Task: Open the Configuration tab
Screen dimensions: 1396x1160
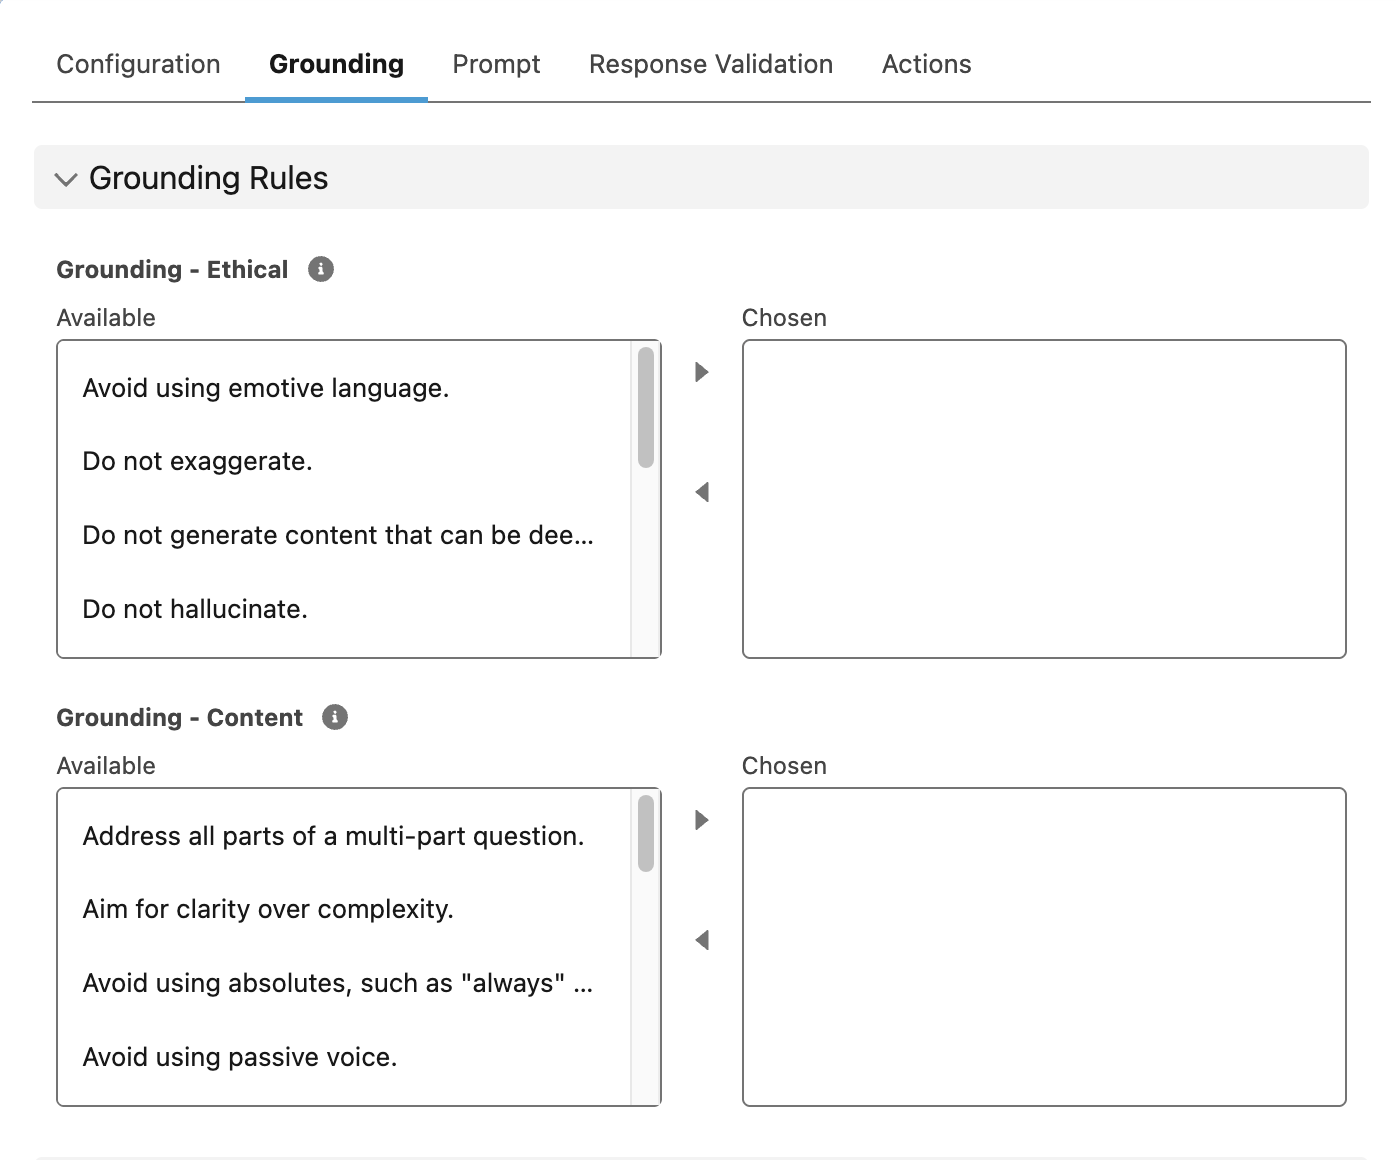Action: [x=138, y=64]
